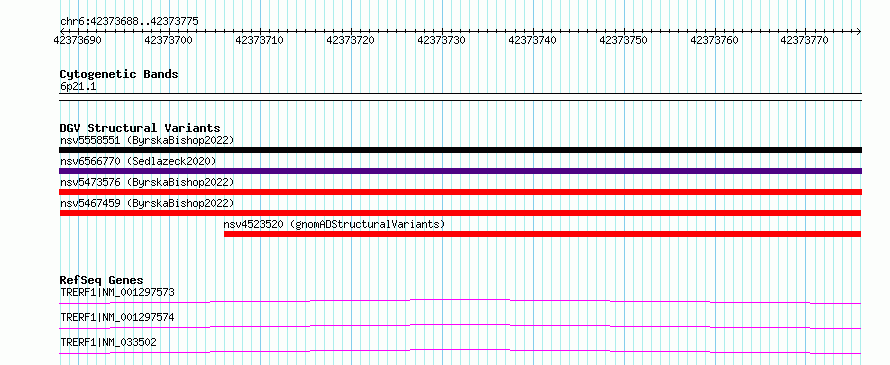Screen dimensions: 890x365
Task: Open the TRERF1|NM_033502 gene label
Action: pos(108,342)
